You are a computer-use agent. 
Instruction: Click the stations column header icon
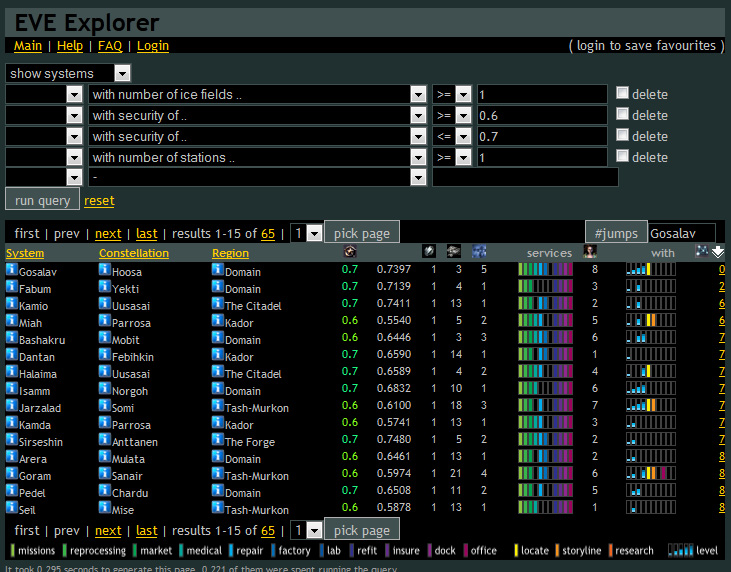tap(479, 252)
